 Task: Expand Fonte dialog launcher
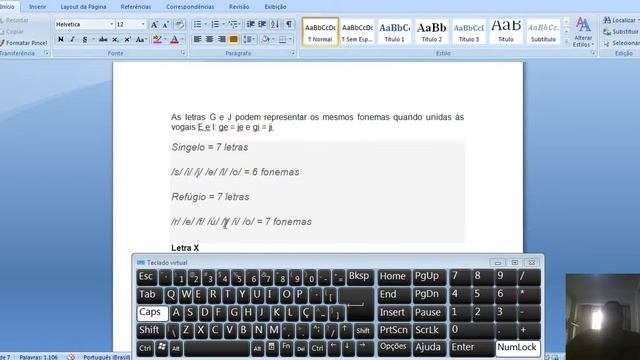pyautogui.click(x=183, y=53)
